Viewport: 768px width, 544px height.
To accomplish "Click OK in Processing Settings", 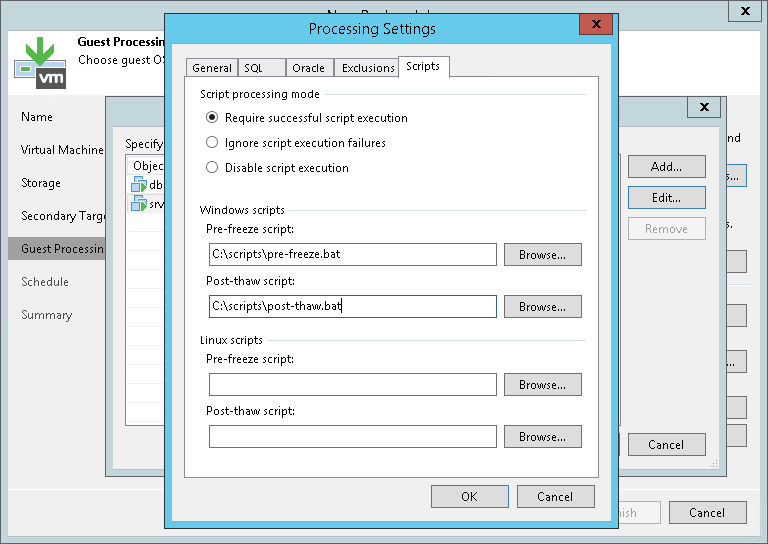I will click(469, 497).
